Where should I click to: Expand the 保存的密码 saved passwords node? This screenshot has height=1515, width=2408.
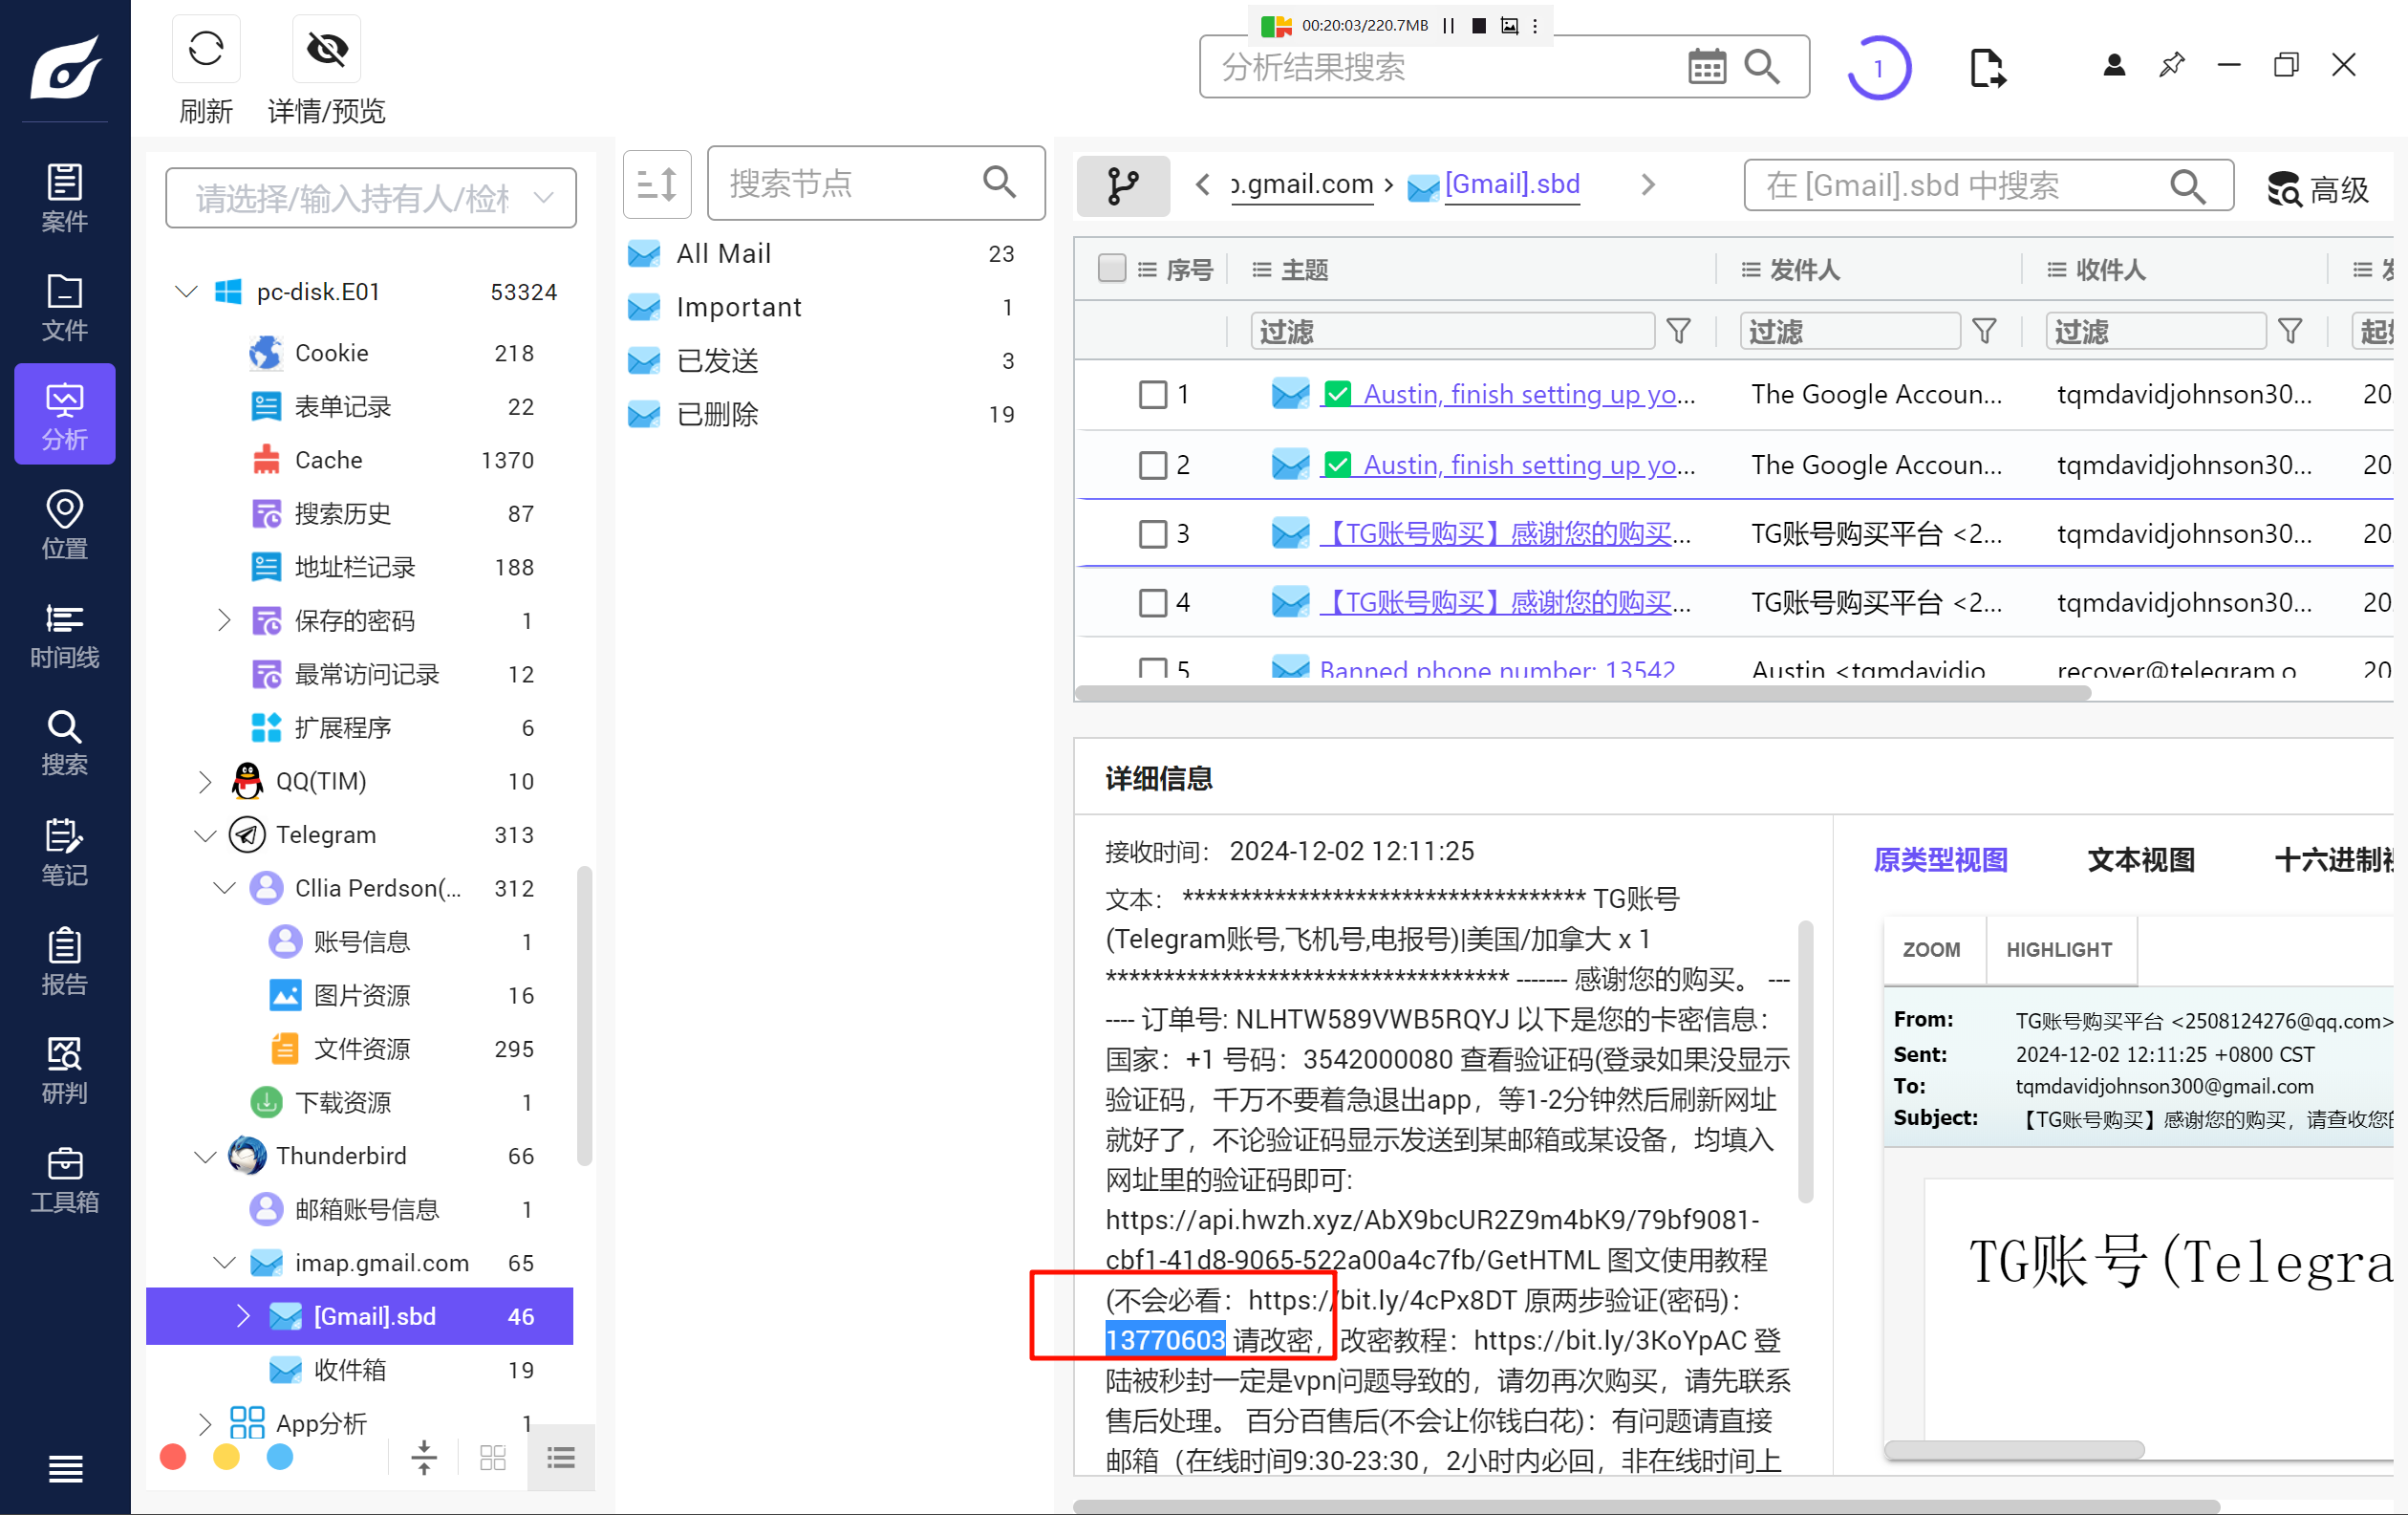[224, 620]
